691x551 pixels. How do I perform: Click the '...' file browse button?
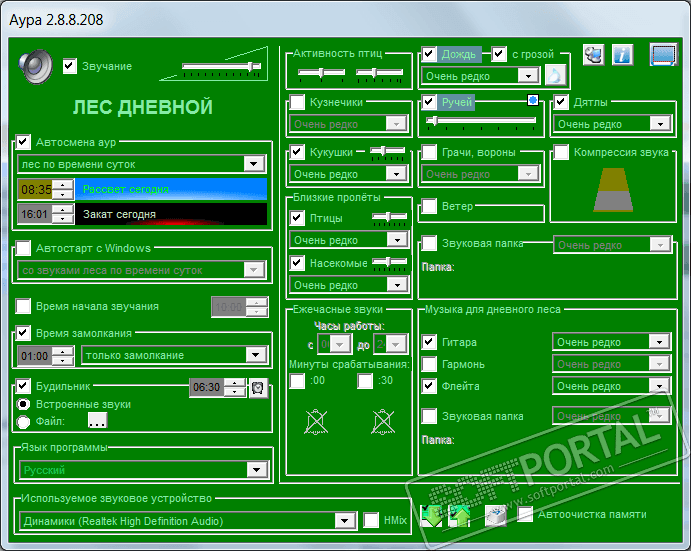point(97,421)
